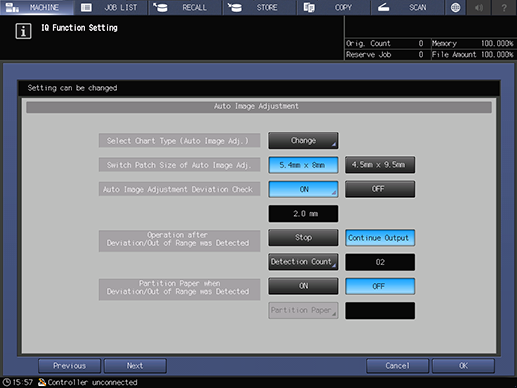Click the 2.0 mm deviation value field

303,214
